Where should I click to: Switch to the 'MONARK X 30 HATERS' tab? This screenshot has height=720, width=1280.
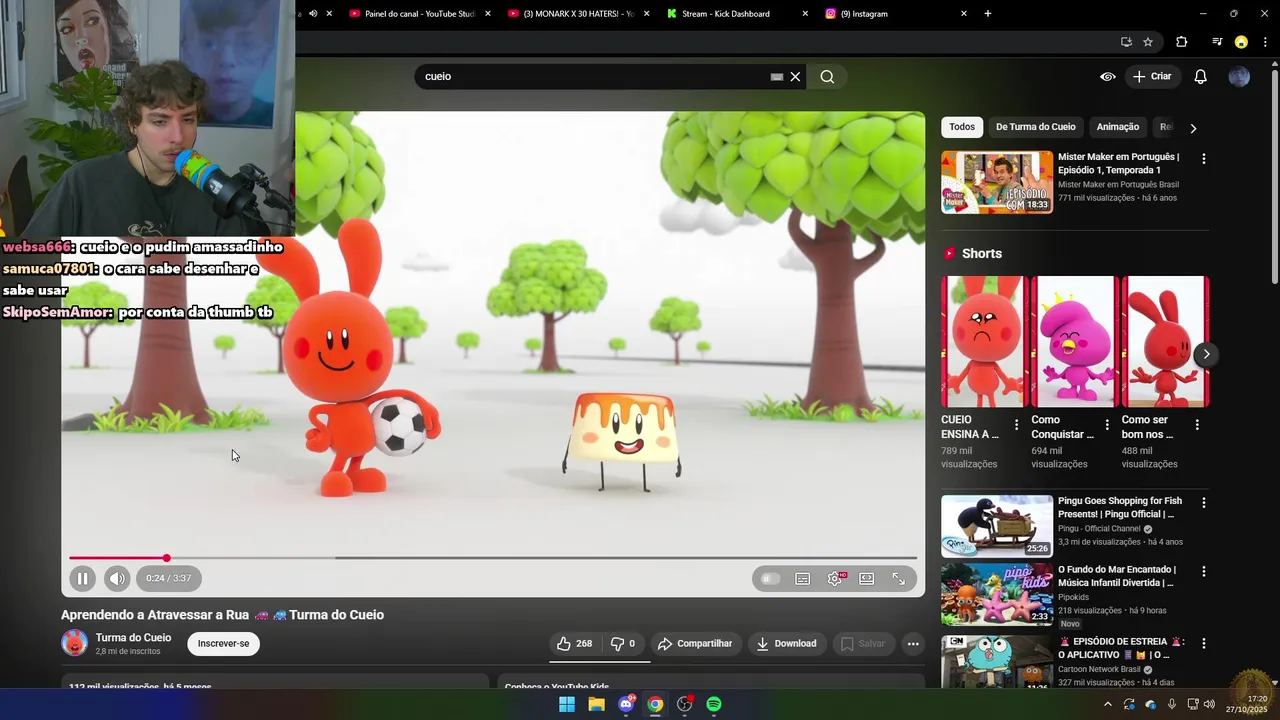579,14
